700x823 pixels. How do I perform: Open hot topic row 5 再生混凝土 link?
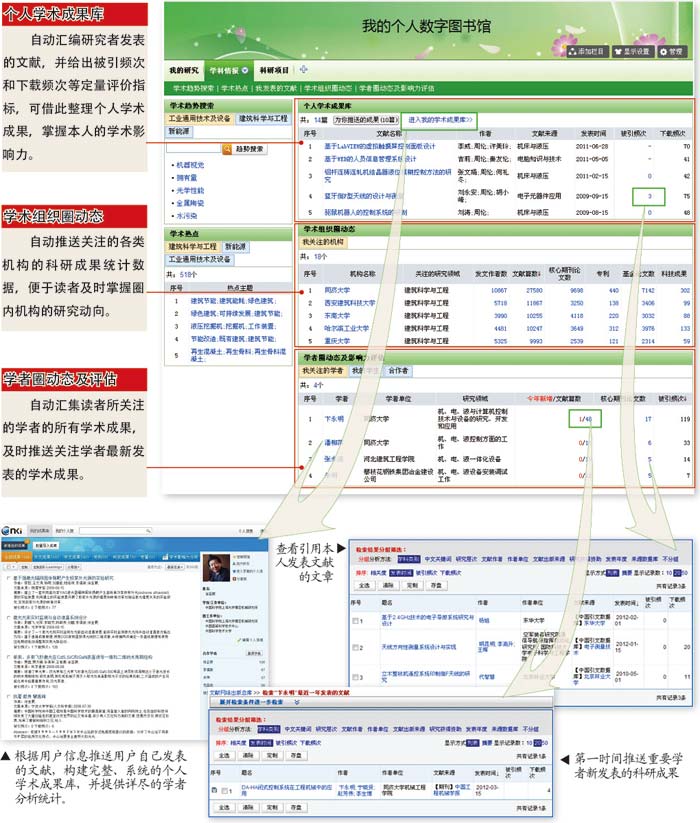pyautogui.click(x=238, y=355)
